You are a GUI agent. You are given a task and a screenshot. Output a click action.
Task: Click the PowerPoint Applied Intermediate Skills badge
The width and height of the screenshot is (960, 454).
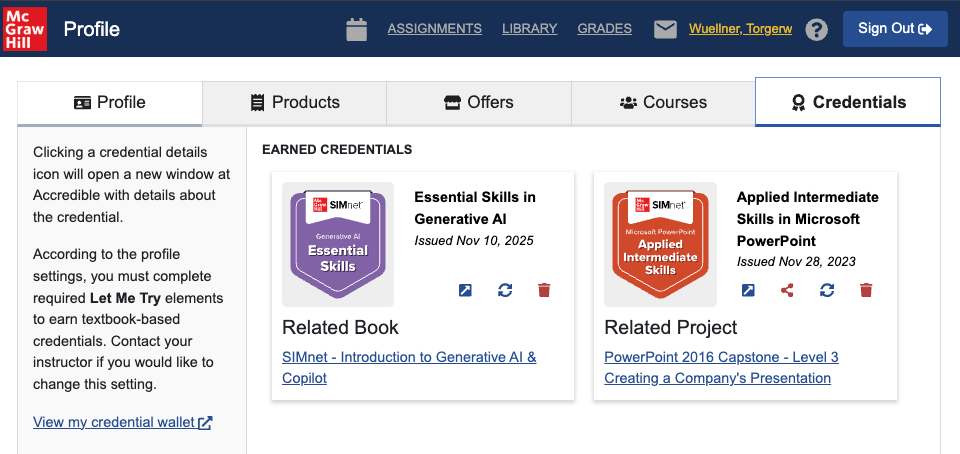[660, 244]
